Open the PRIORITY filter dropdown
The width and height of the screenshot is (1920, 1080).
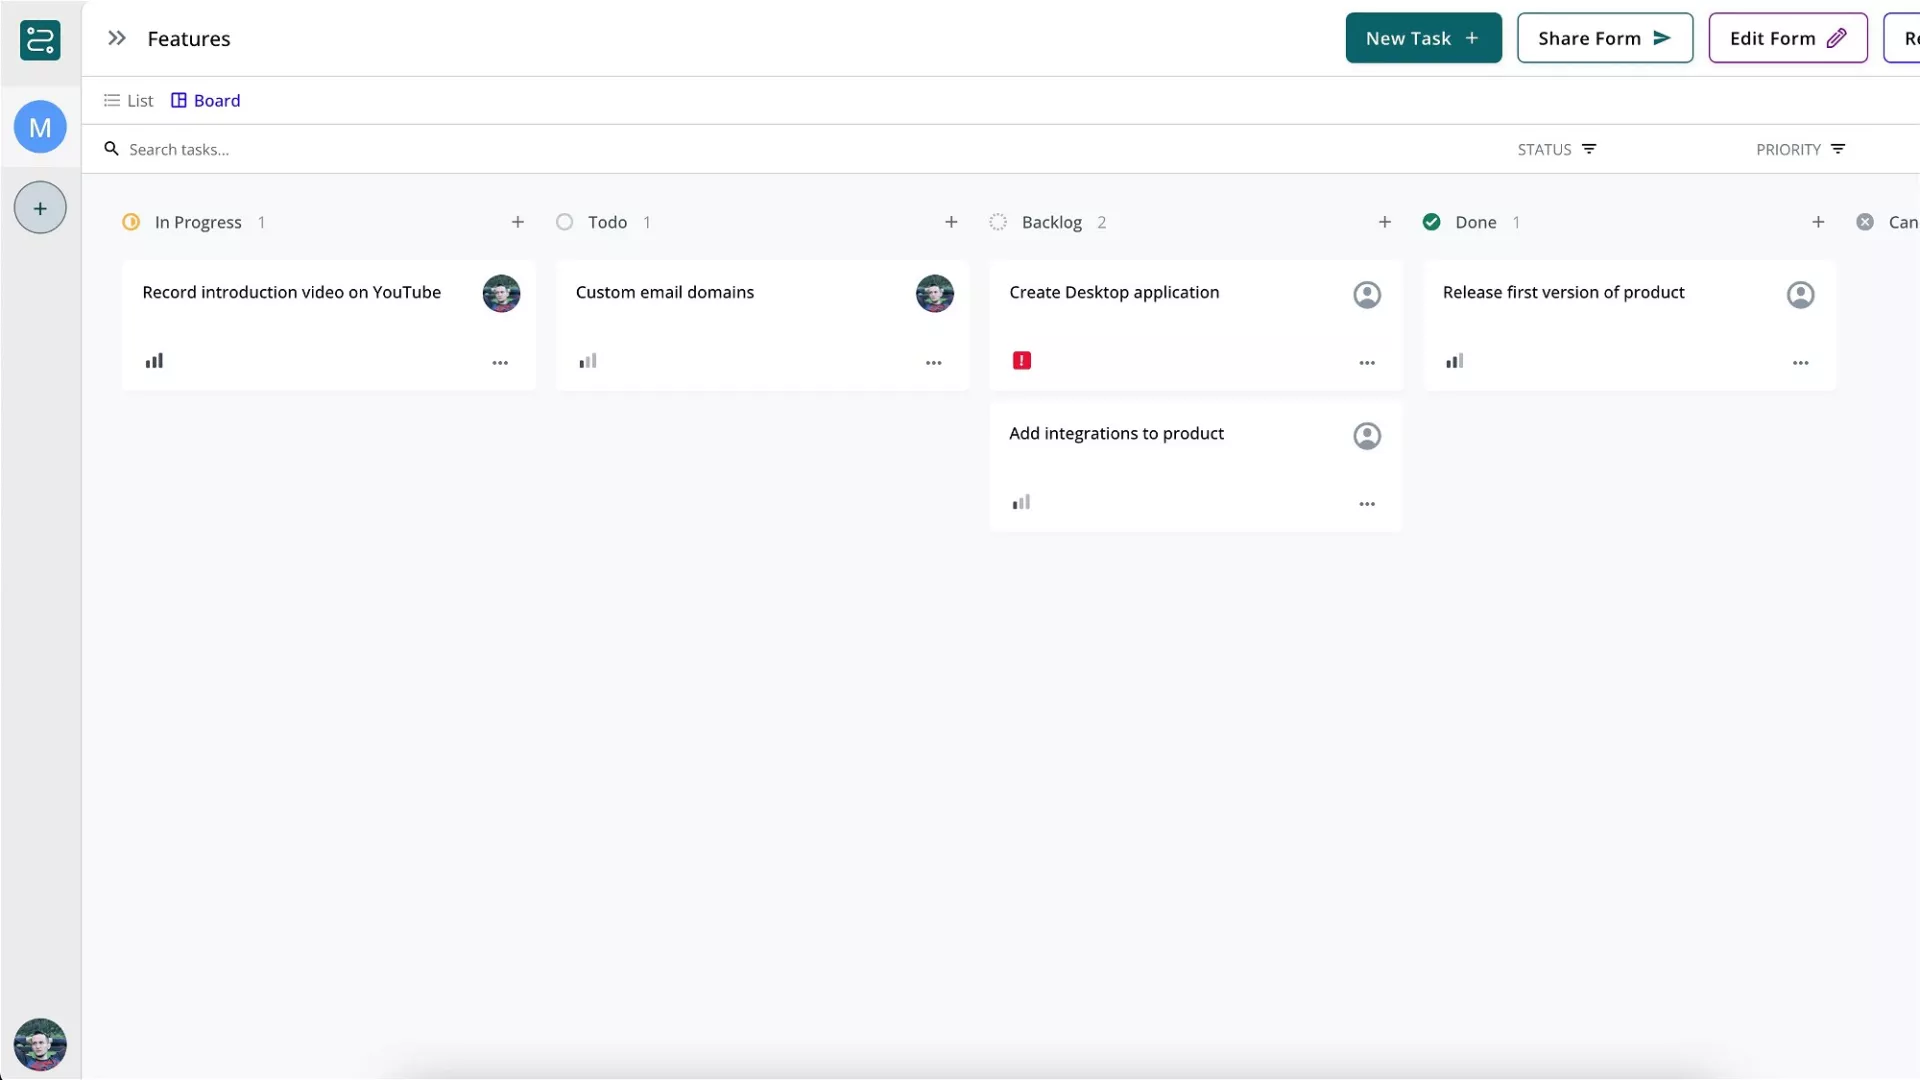point(1800,149)
